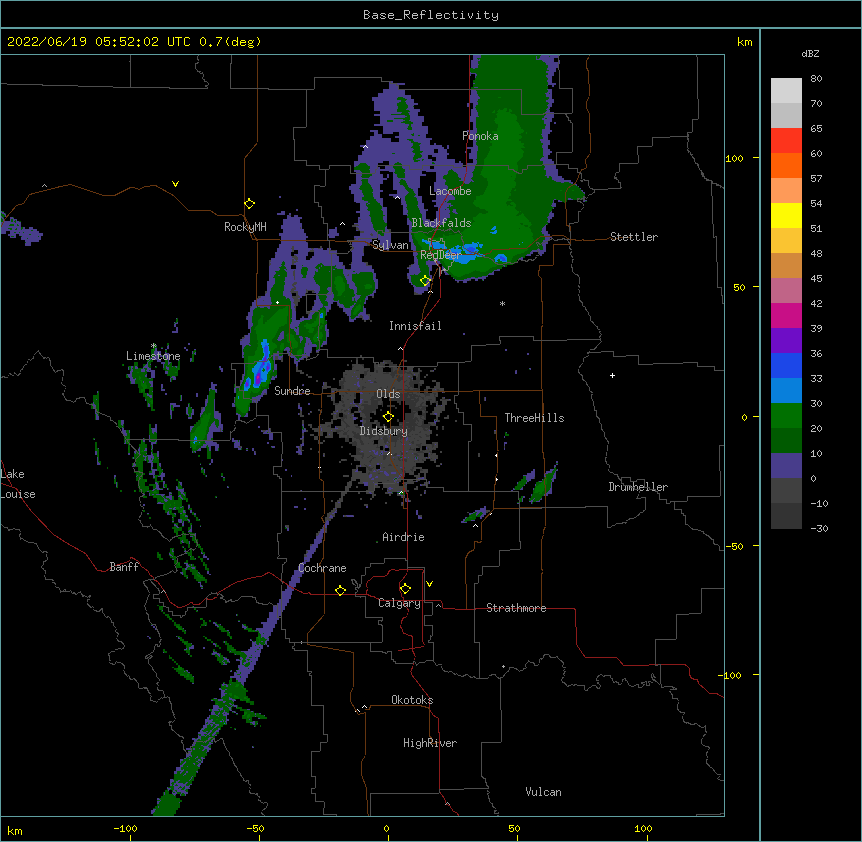Viewport: 862px width, 842px height.
Task: Pick the bright green 20-30 dBZ swatch
Action: pyautogui.click(x=786, y=416)
